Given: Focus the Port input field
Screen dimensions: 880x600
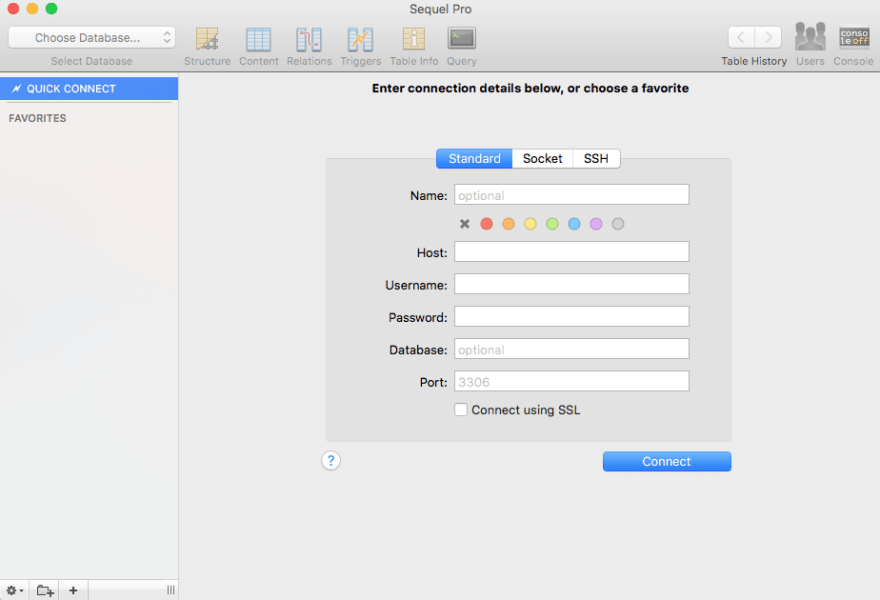Looking at the screenshot, I should 571,382.
